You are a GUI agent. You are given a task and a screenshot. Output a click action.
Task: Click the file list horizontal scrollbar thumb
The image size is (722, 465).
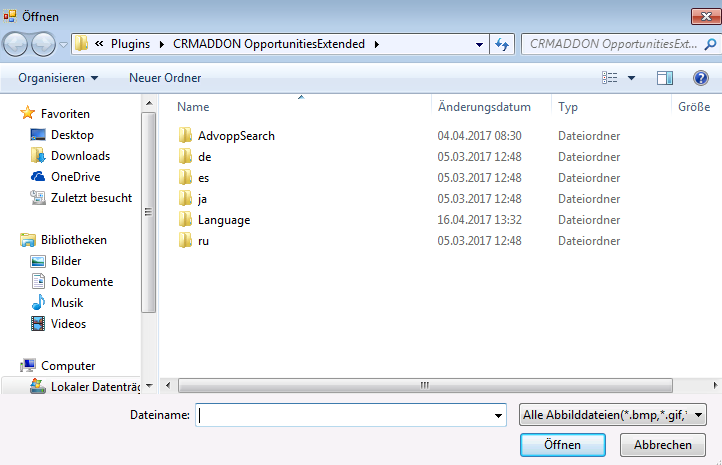point(425,385)
